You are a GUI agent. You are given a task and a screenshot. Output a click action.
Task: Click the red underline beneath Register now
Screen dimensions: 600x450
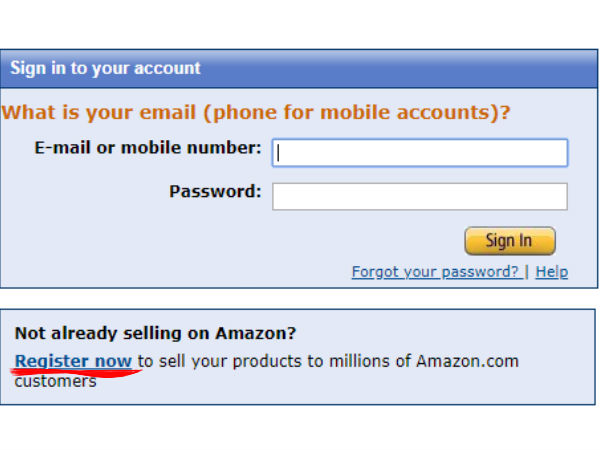pos(75,373)
